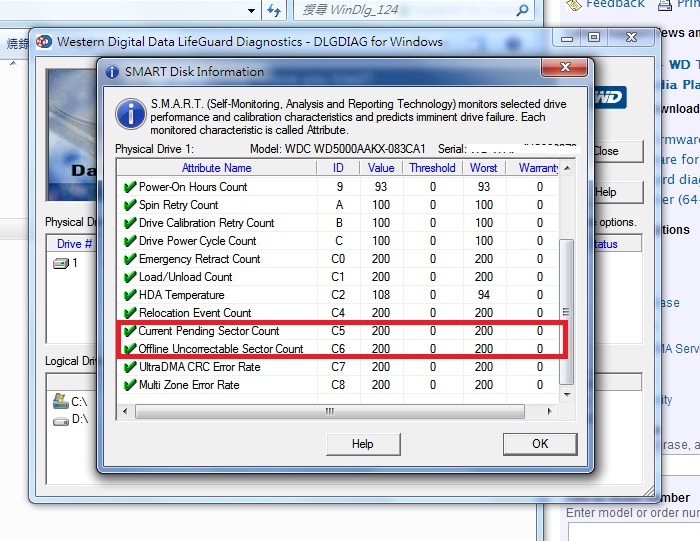Image resolution: width=700 pixels, height=541 pixels.
Task: Select the HDA Temperature row text
Action: 182,295
